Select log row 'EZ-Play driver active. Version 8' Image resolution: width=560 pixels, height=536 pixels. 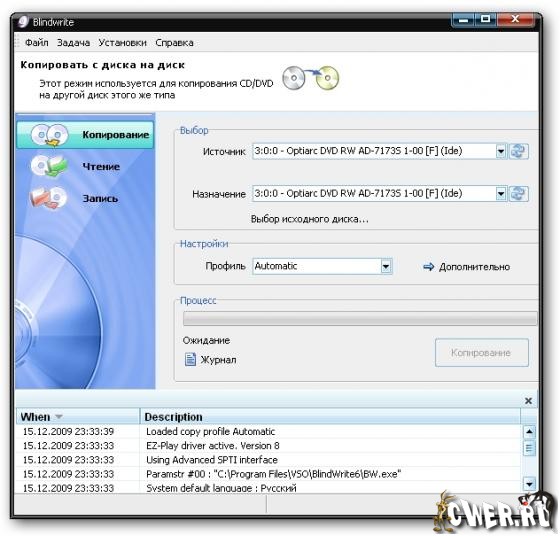(x=269, y=446)
